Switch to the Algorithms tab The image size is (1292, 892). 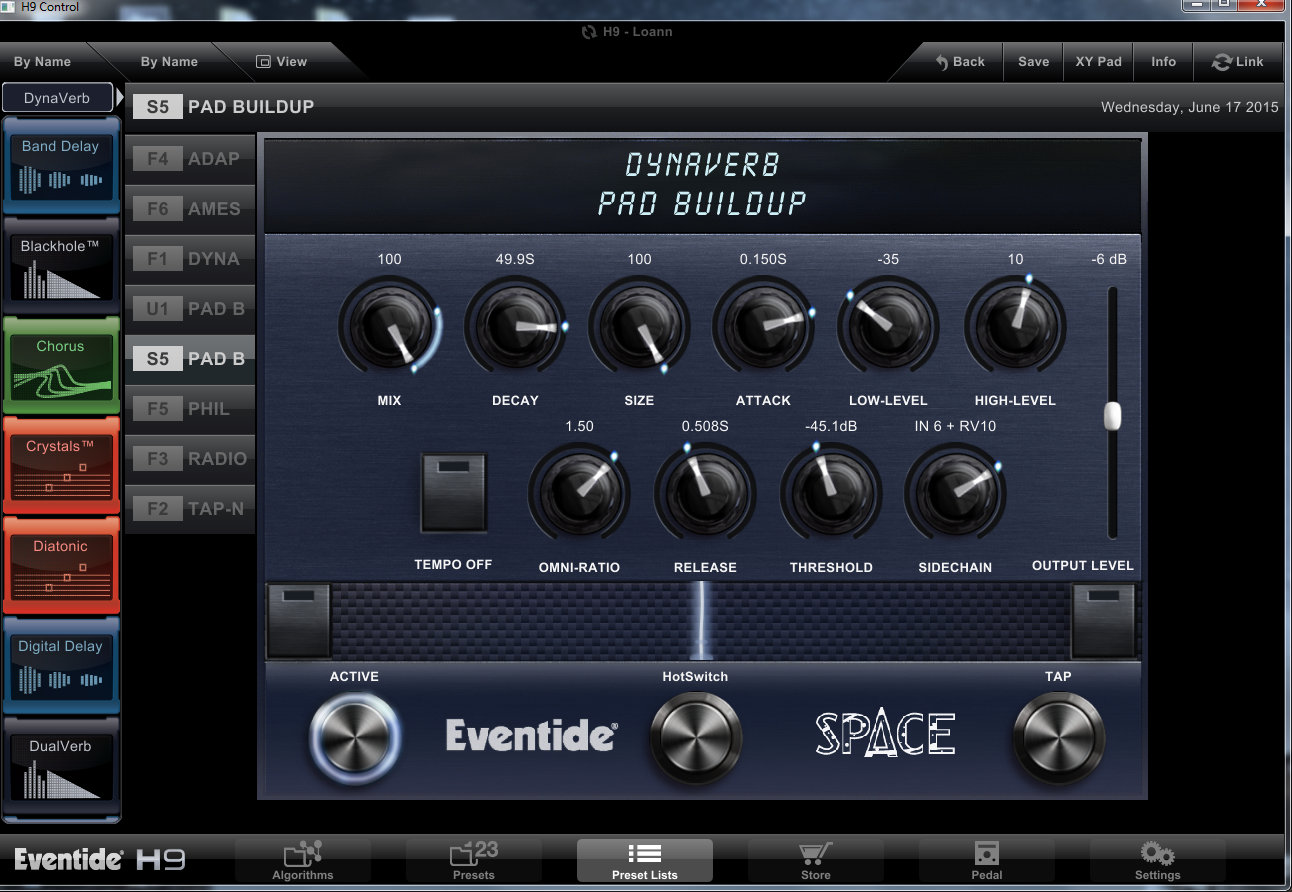pyautogui.click(x=303, y=860)
